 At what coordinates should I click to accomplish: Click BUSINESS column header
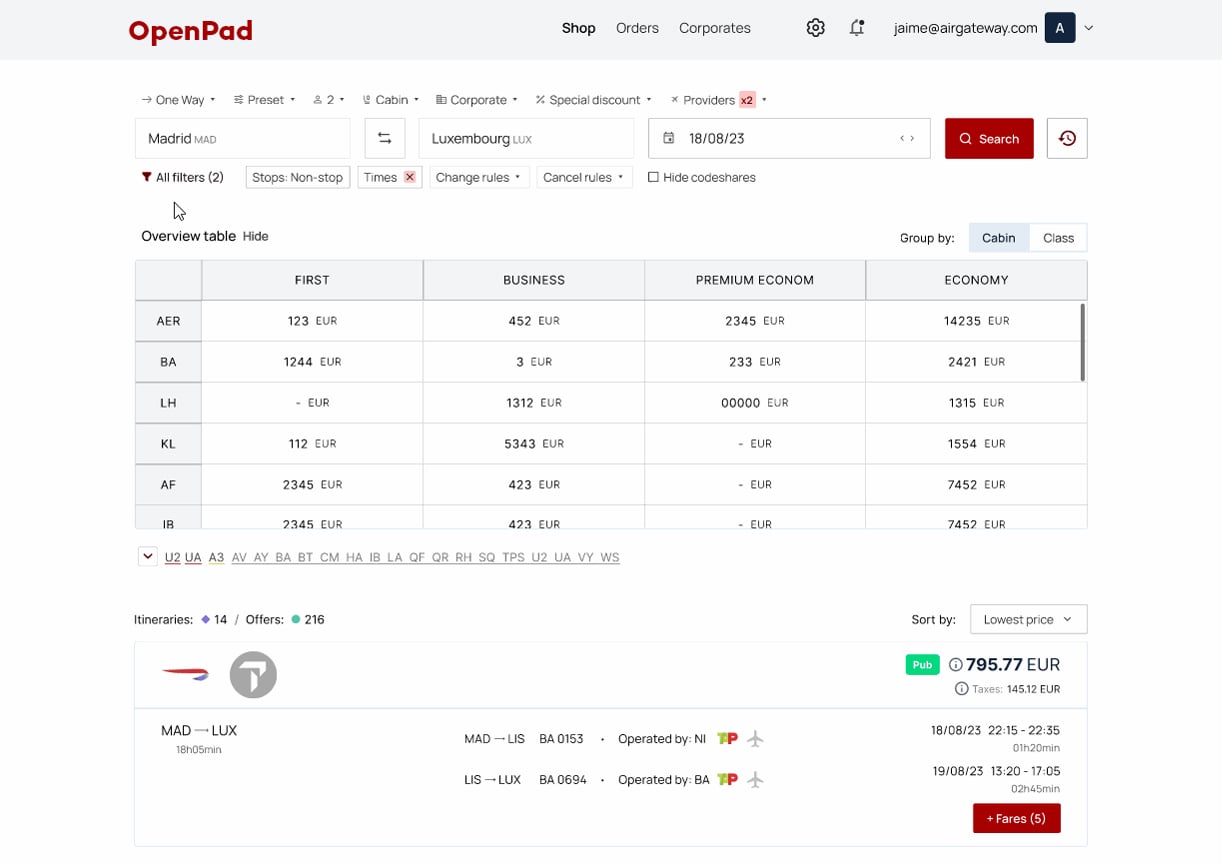pyautogui.click(x=534, y=280)
